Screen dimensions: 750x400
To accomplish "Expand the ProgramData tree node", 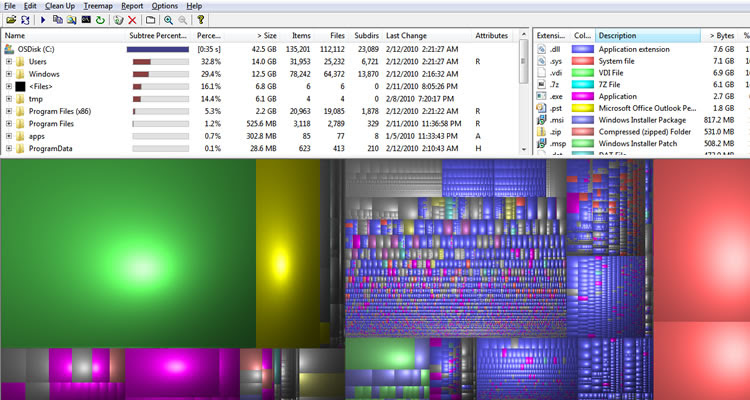I will click(9, 148).
